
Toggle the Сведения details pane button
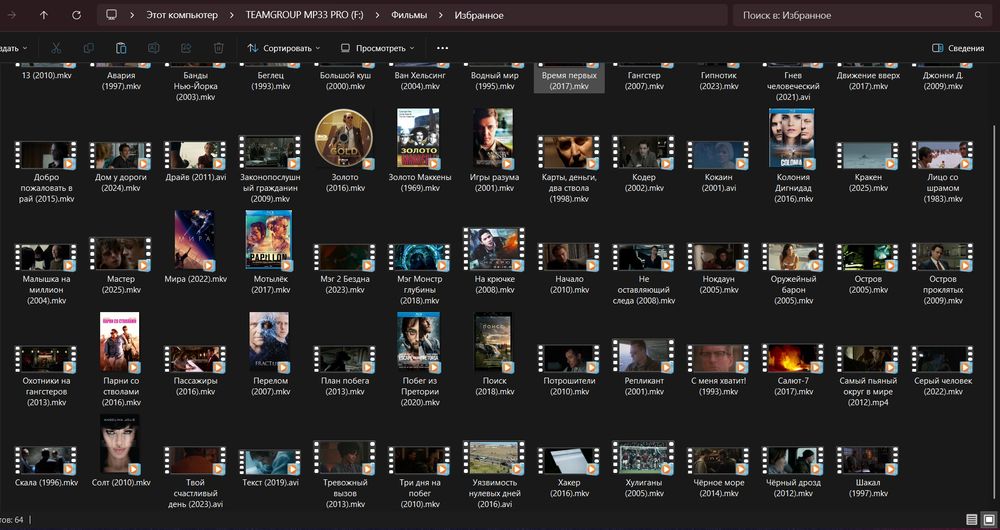957,48
